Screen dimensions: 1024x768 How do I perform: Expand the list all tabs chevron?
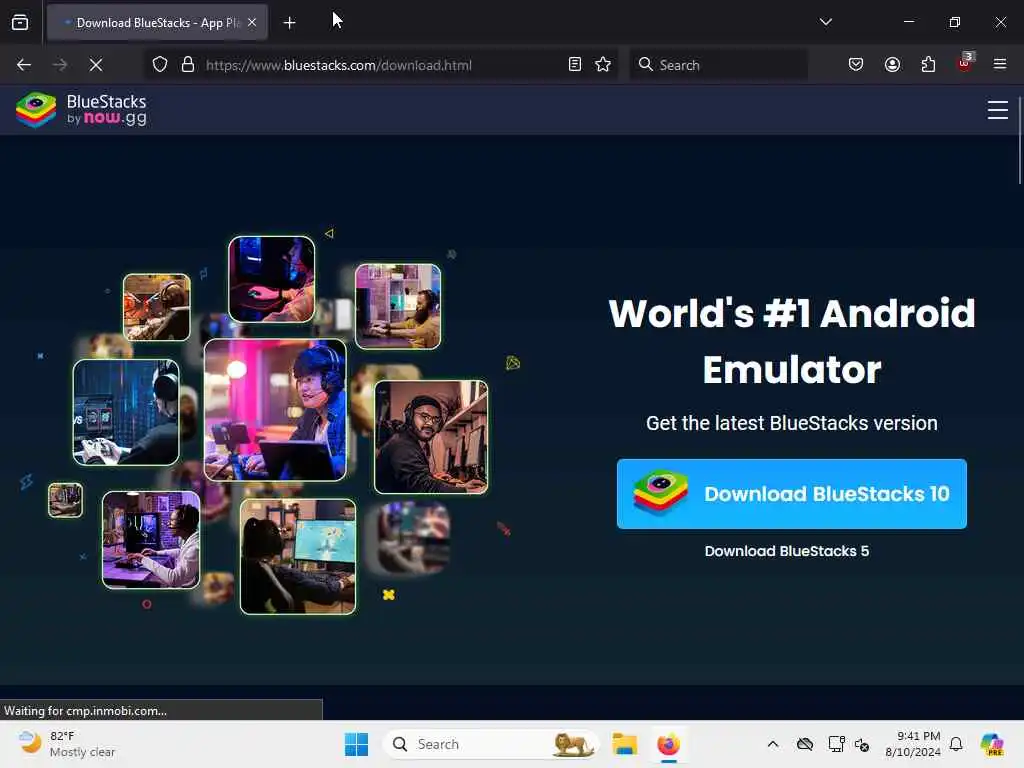coord(825,22)
